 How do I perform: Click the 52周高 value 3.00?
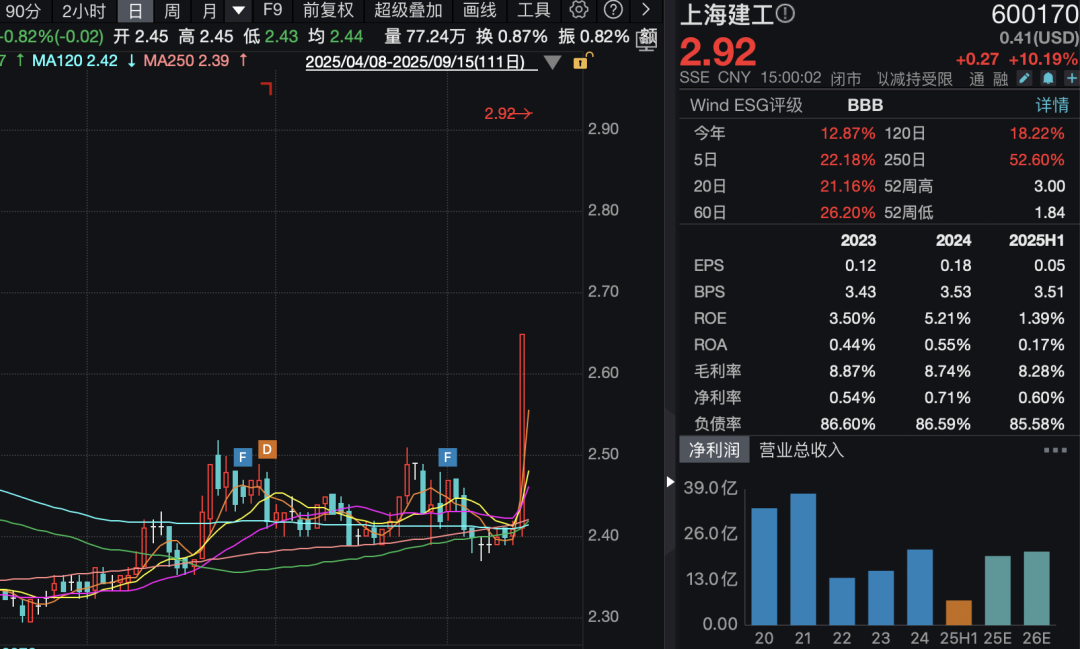[1049, 186]
